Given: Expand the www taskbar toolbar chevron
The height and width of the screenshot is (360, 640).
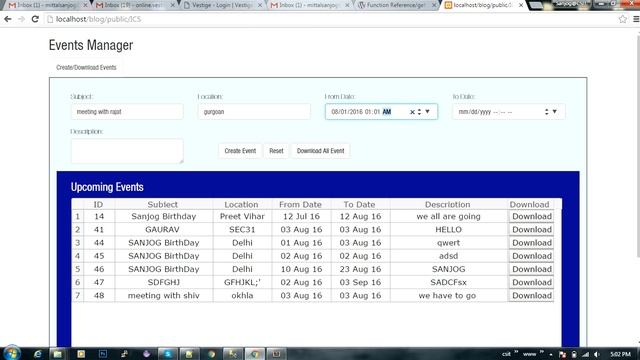Looking at the screenshot, I should point(542,352).
